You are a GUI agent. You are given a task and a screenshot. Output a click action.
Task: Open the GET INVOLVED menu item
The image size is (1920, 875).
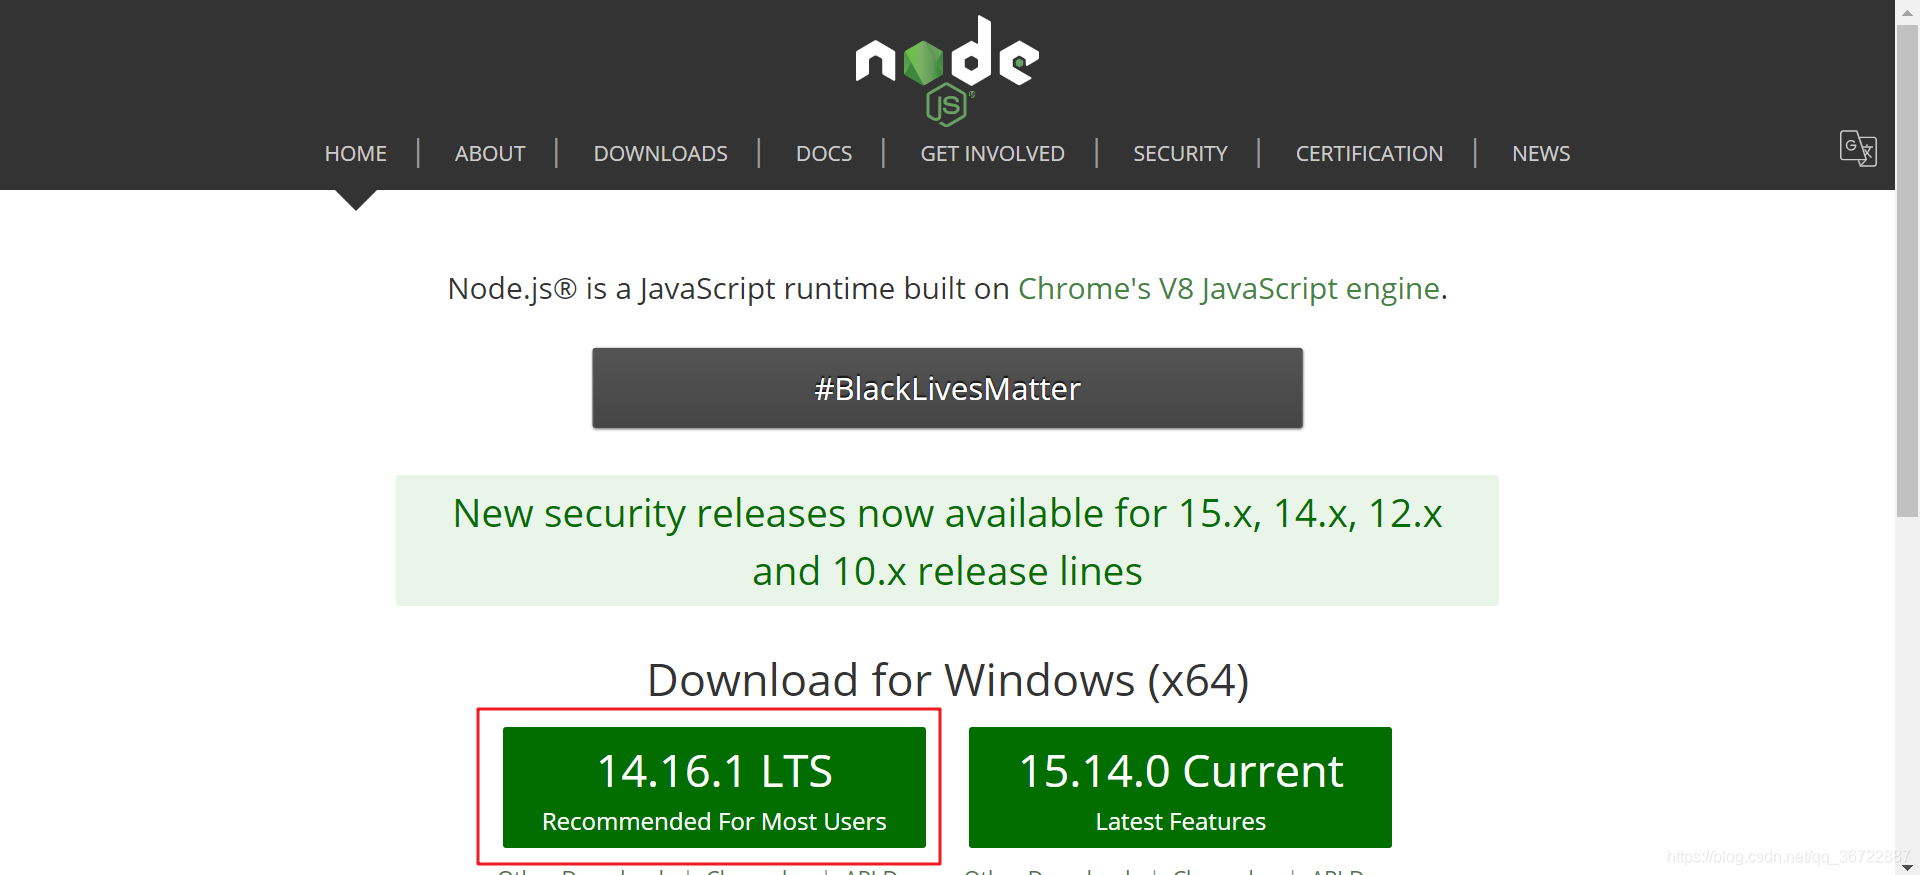click(993, 154)
